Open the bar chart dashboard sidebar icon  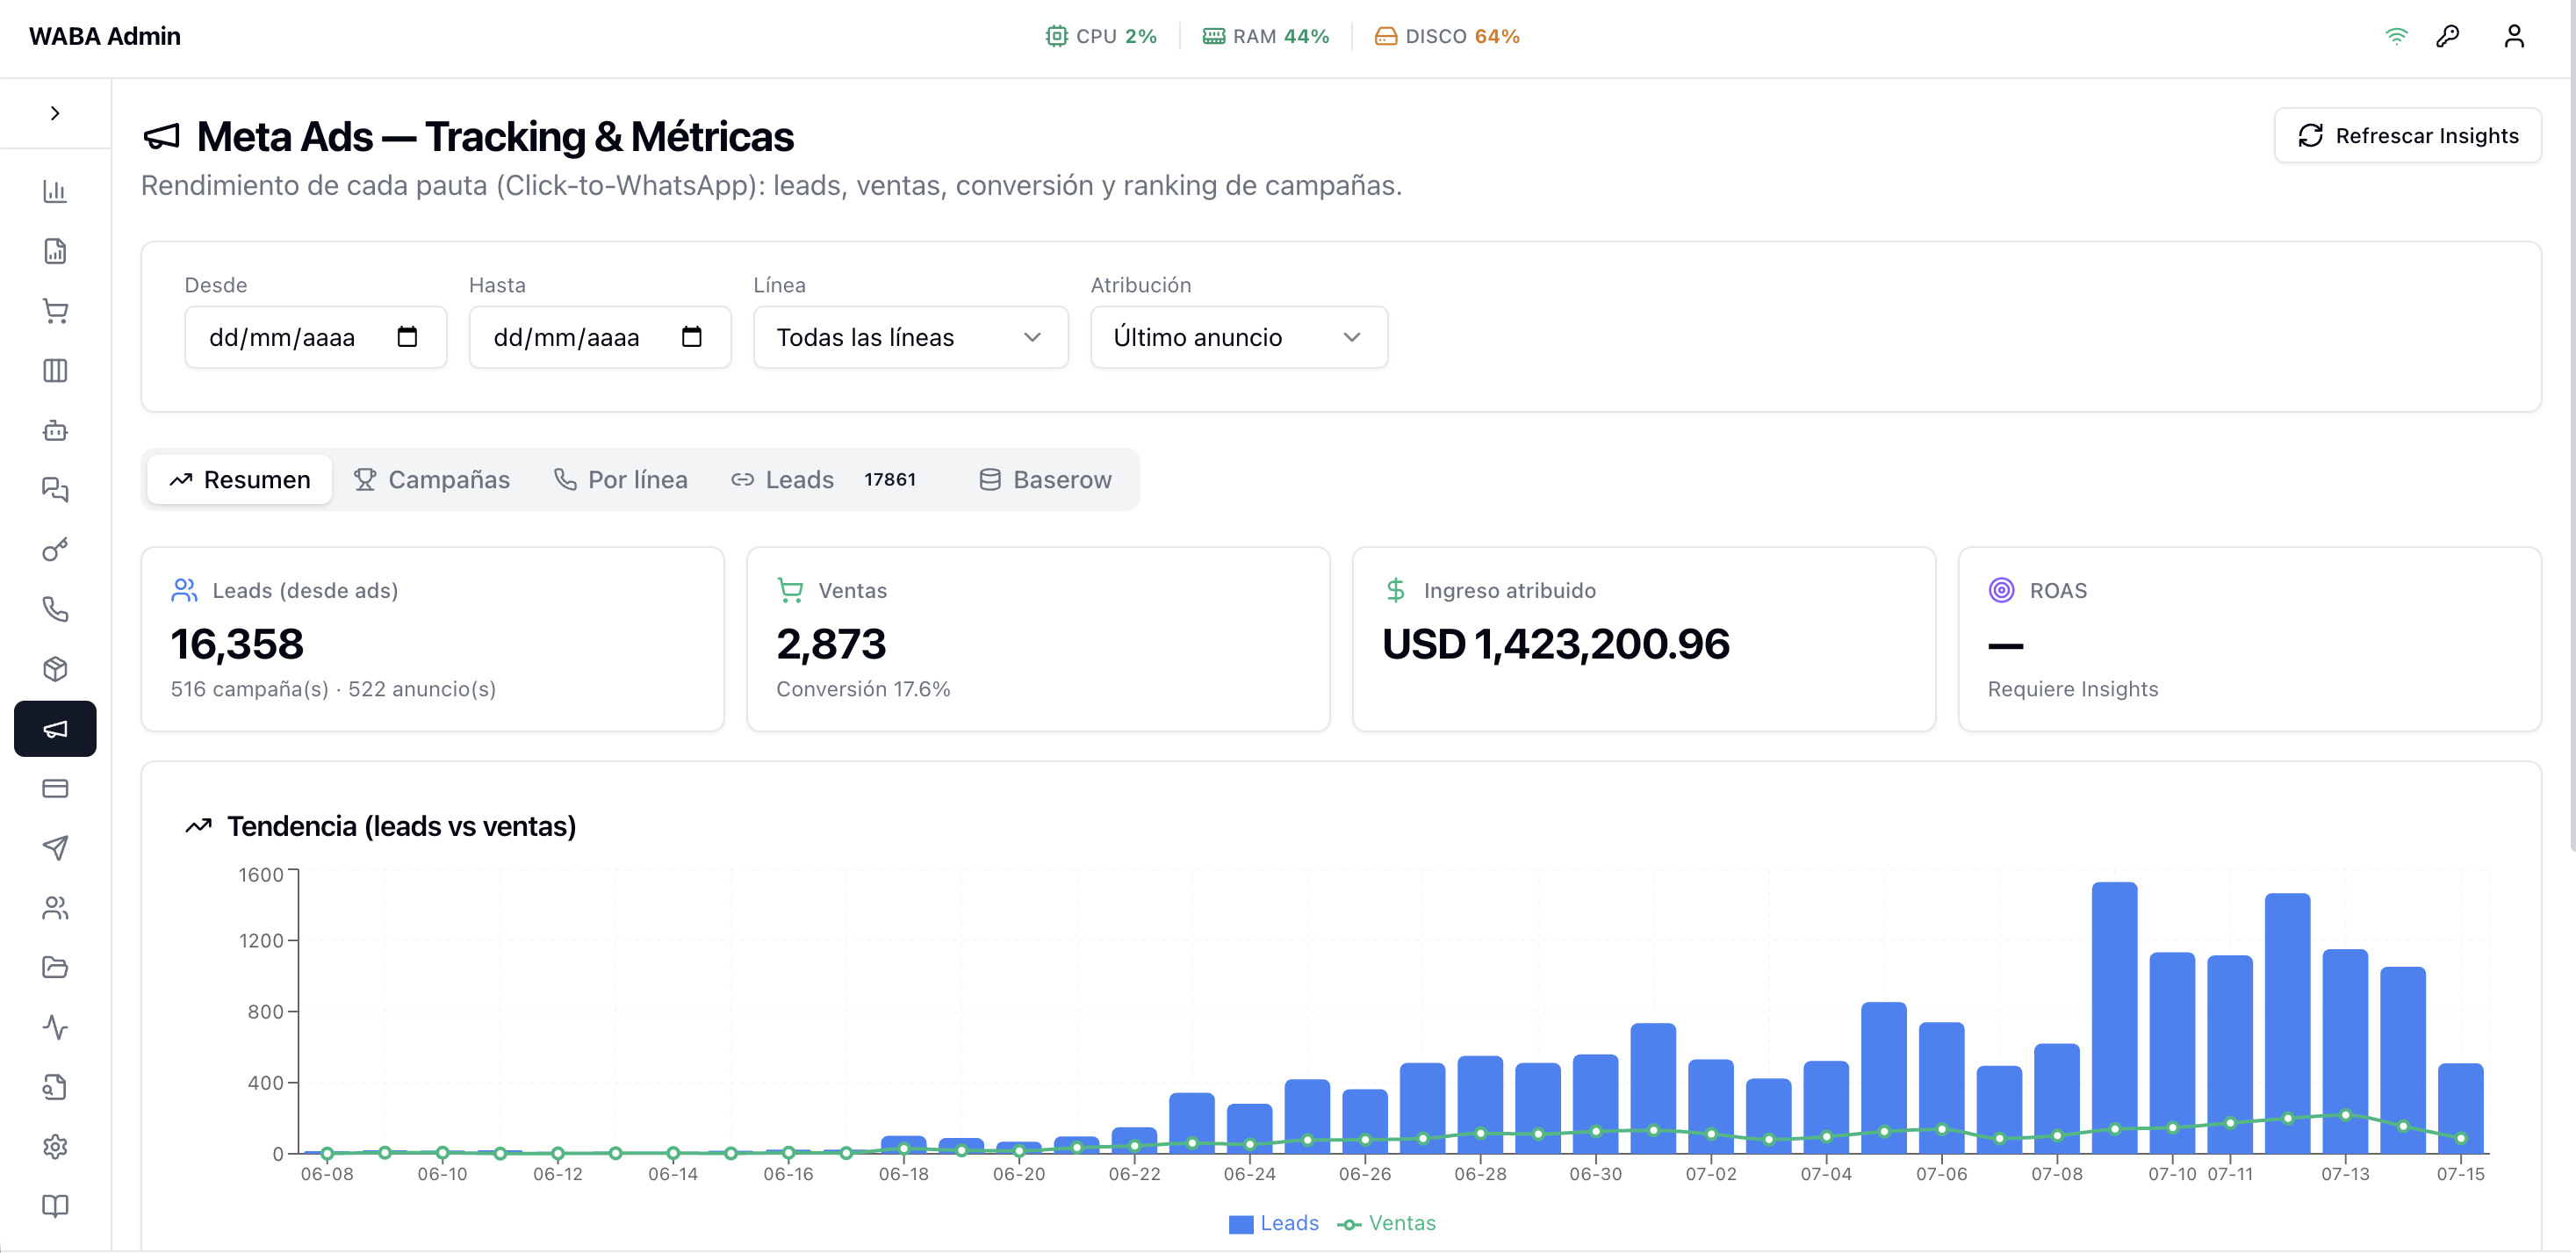(x=55, y=191)
